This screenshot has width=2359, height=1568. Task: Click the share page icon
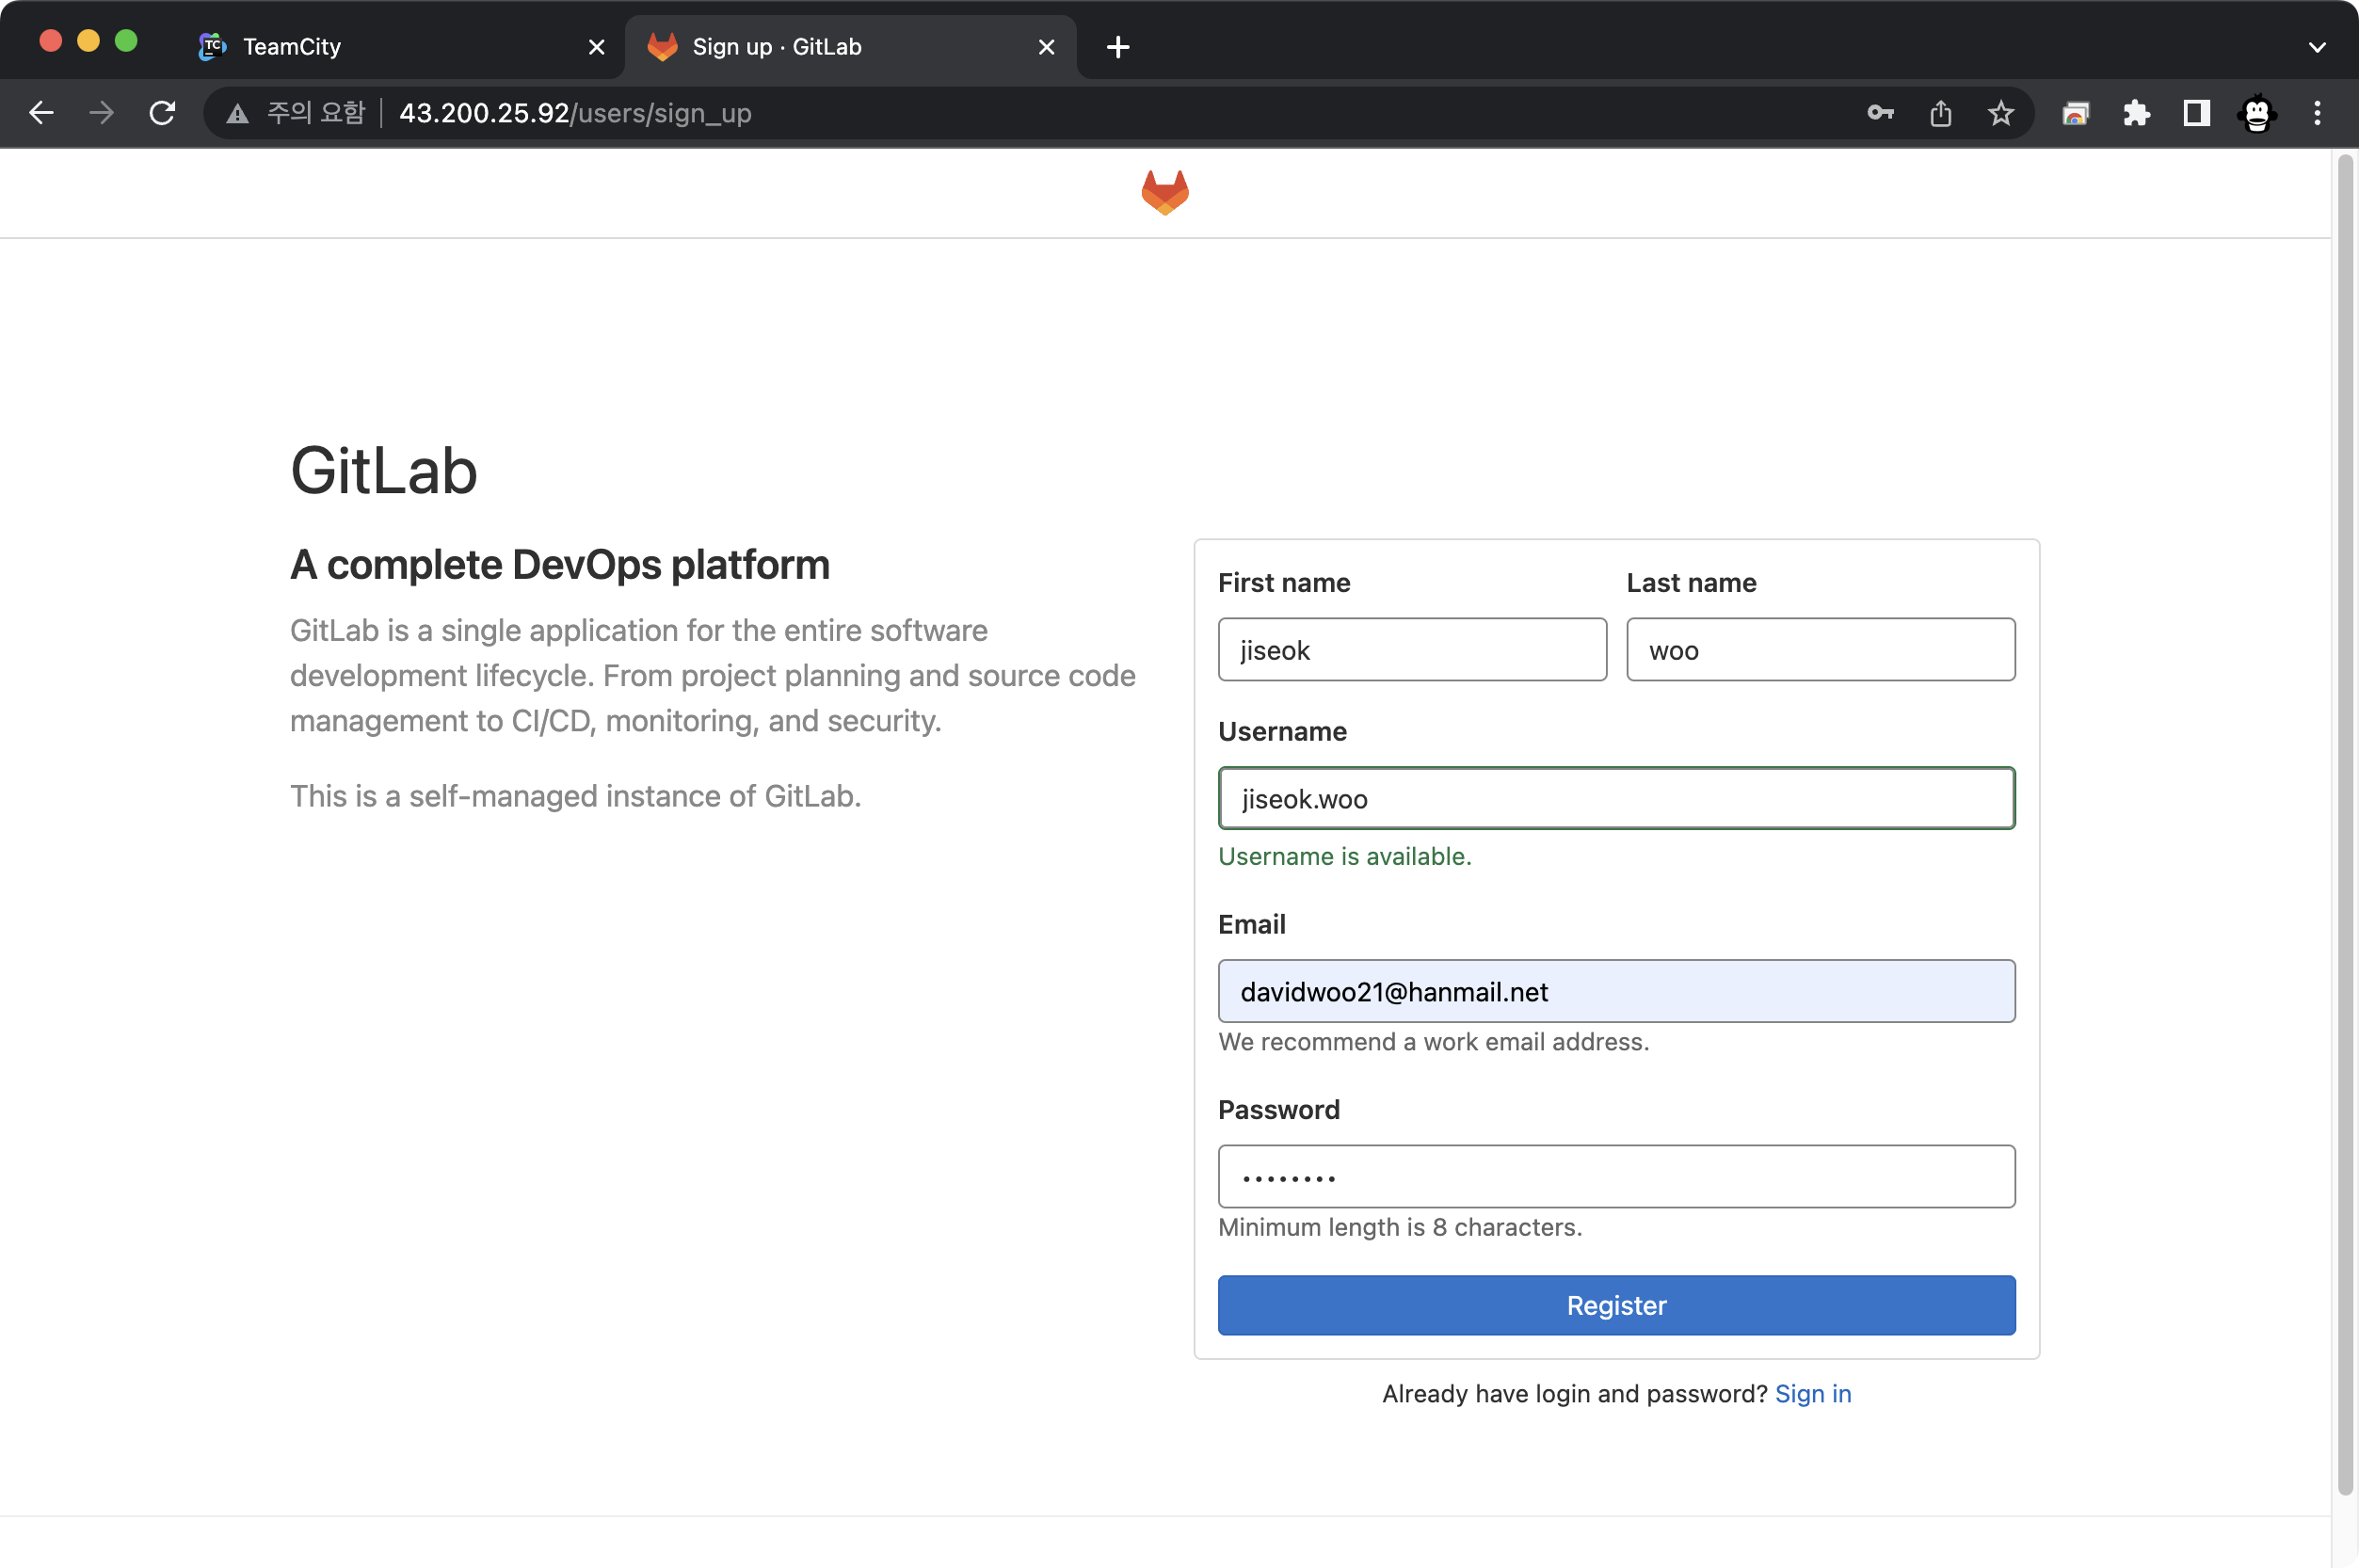(x=1940, y=113)
